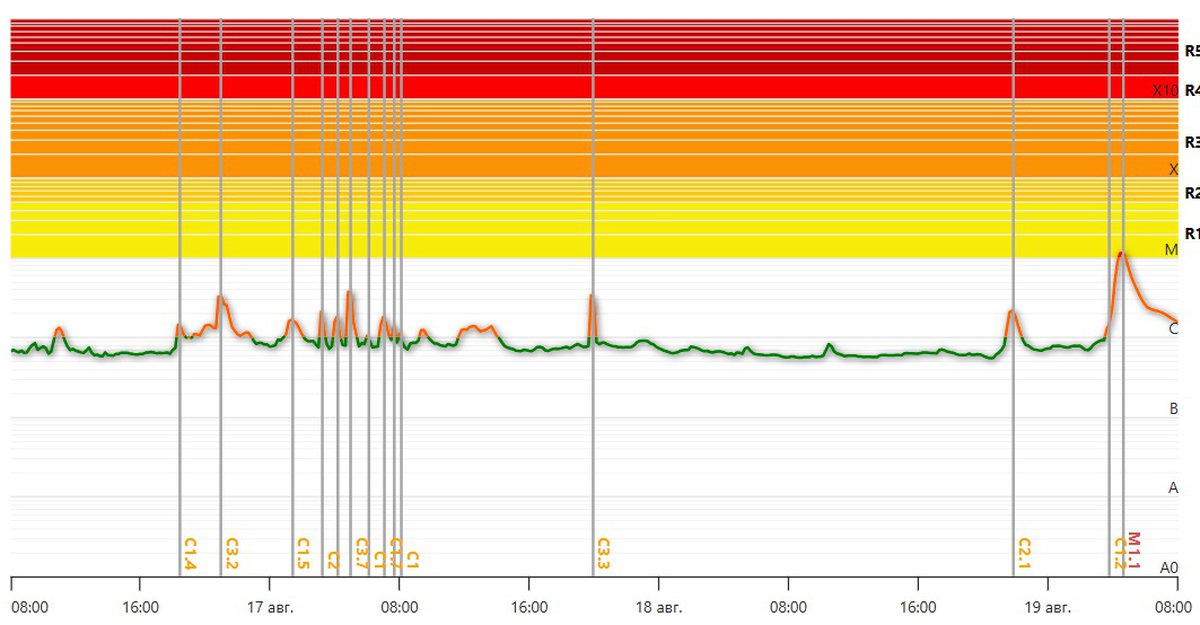The height and width of the screenshot is (625, 1200).
Task: Click the 17 авг. date label
Action: 269,607
